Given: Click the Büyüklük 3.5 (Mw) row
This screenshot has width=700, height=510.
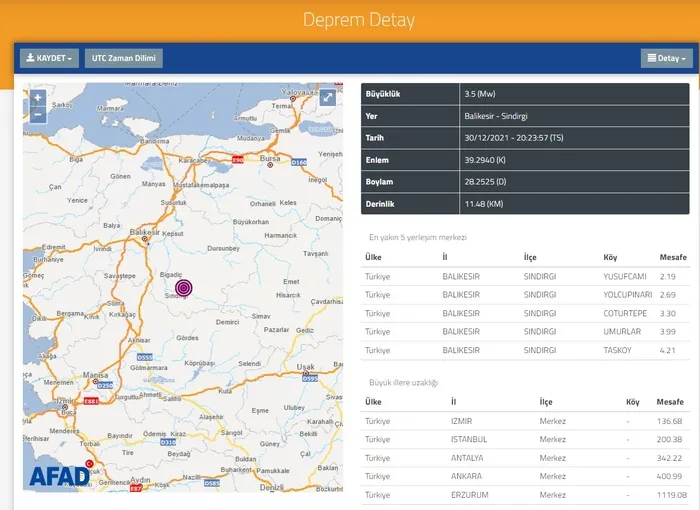Looking at the screenshot, I should pos(524,94).
